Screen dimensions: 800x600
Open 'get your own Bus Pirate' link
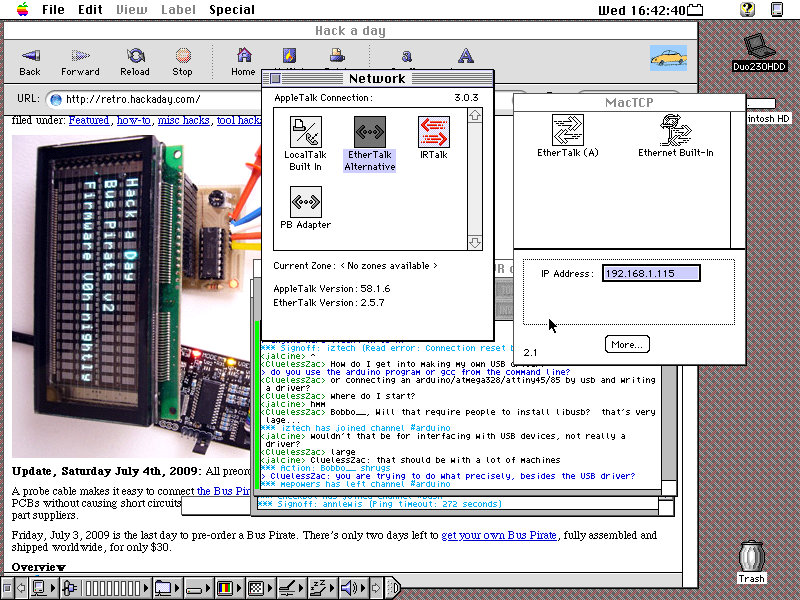(x=498, y=535)
